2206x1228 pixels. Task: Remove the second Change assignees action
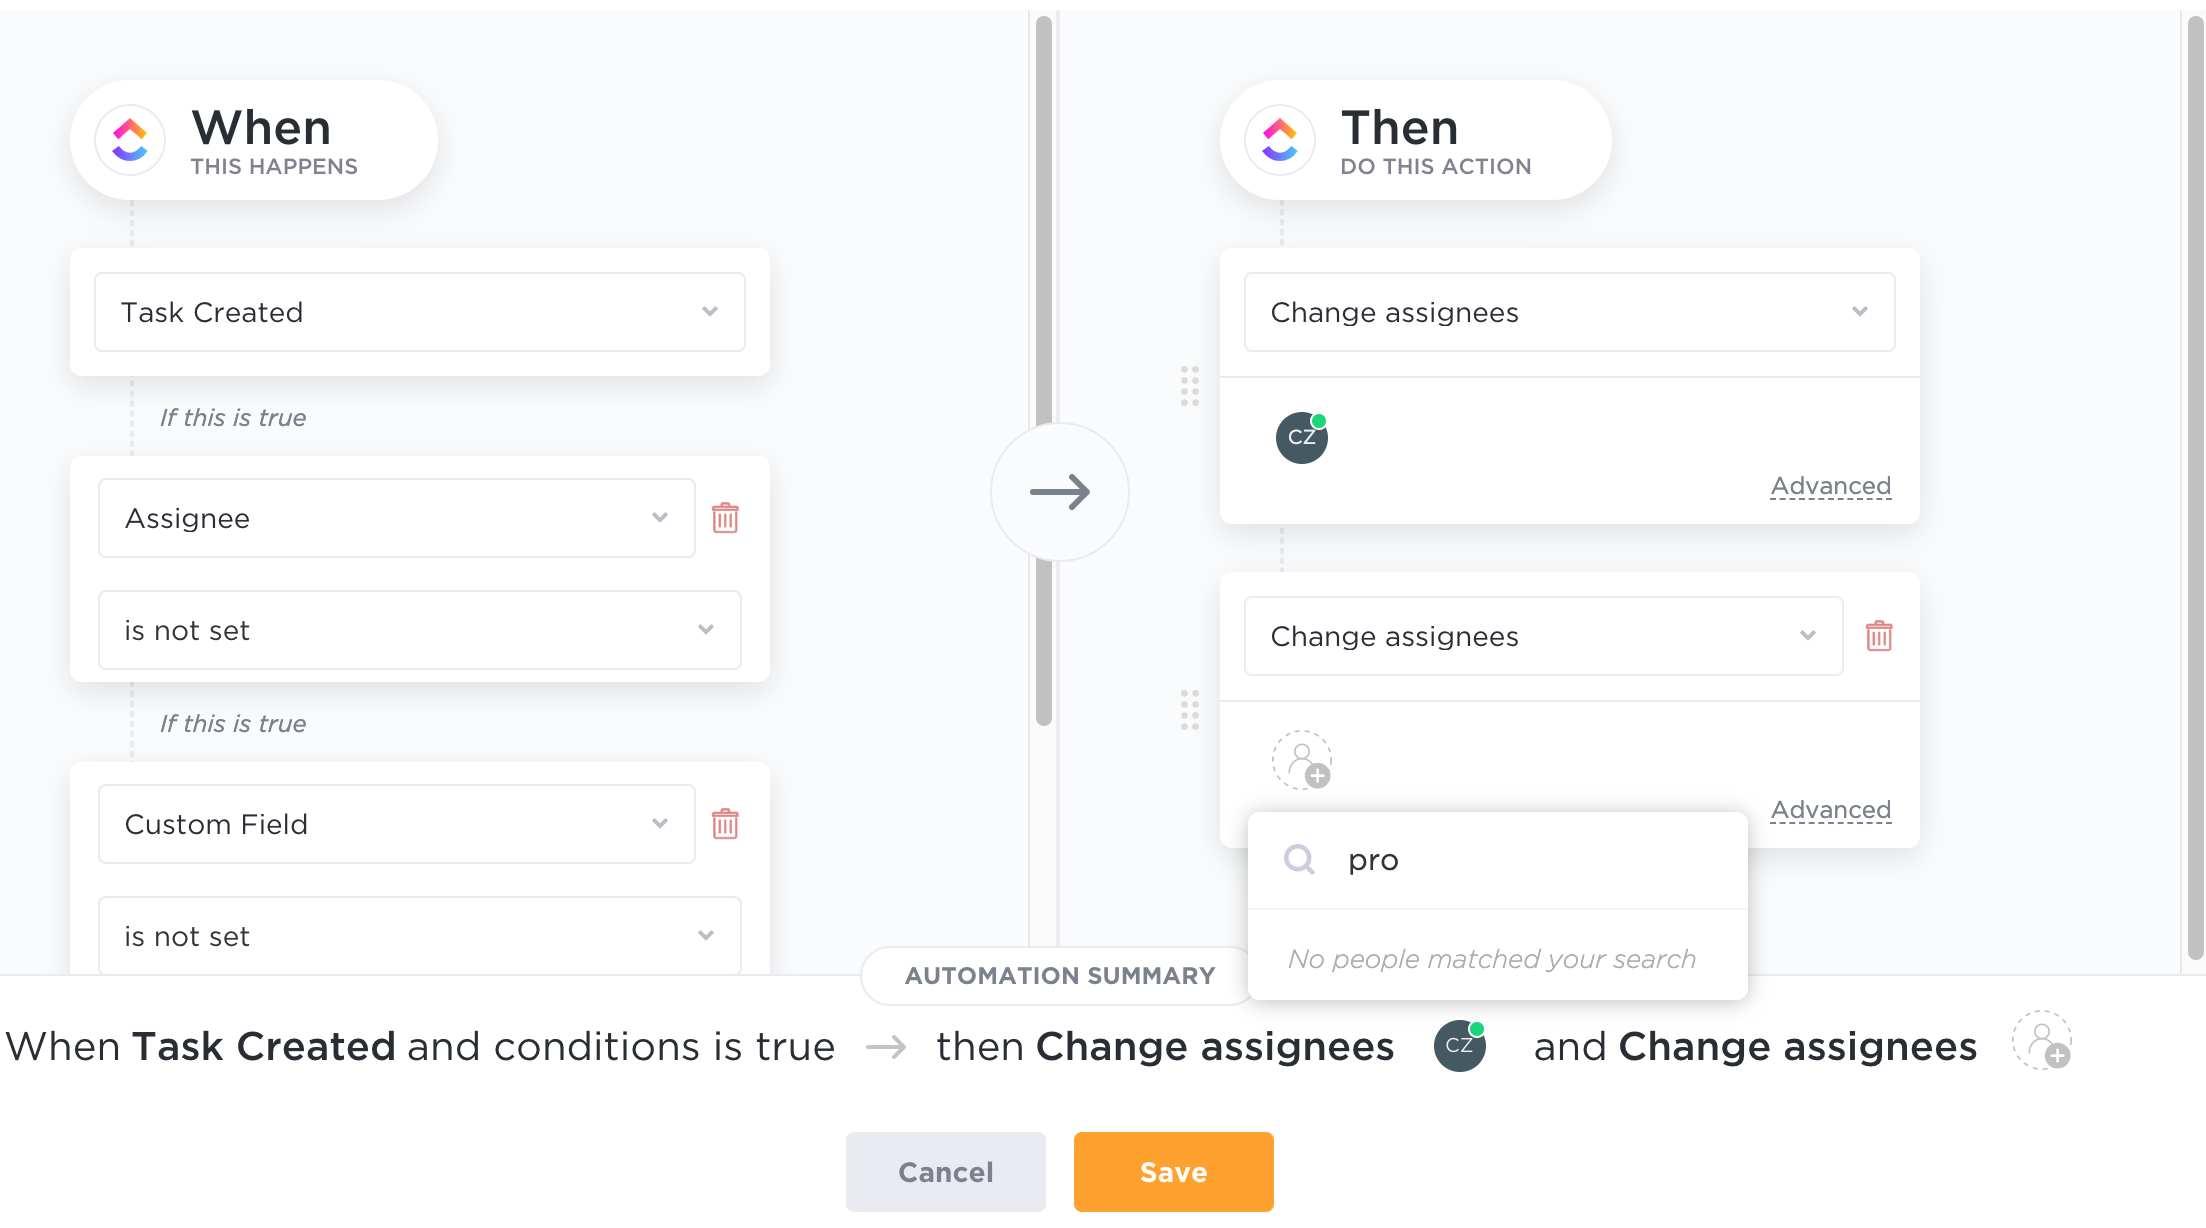1879,636
